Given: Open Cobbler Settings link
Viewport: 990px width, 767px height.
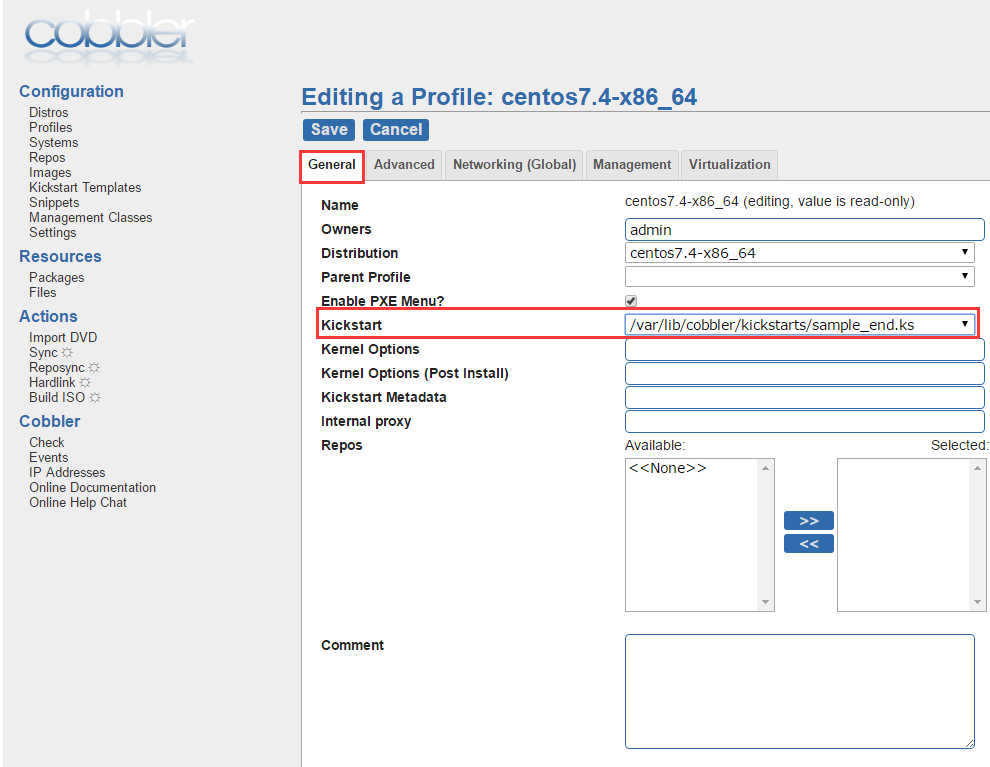Looking at the screenshot, I should point(52,233).
